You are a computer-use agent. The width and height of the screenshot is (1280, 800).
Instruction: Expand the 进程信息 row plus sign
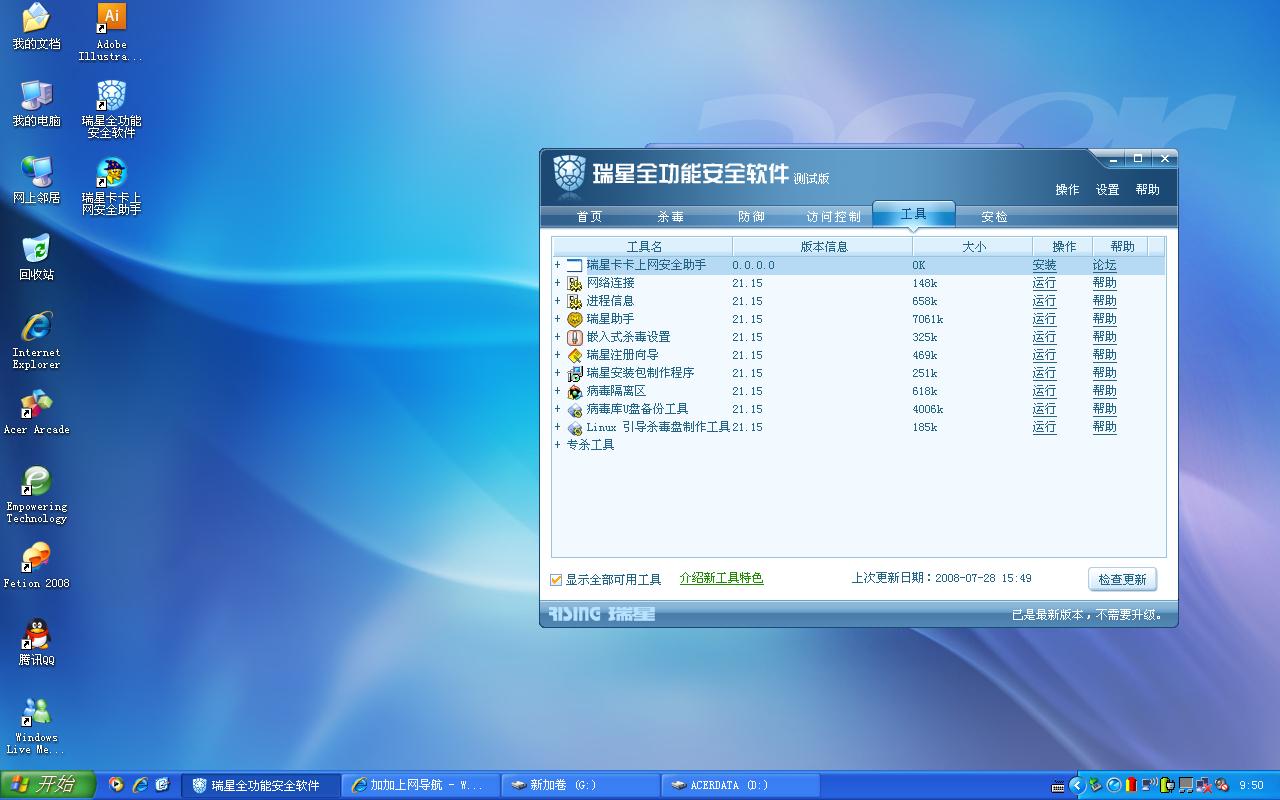557,301
